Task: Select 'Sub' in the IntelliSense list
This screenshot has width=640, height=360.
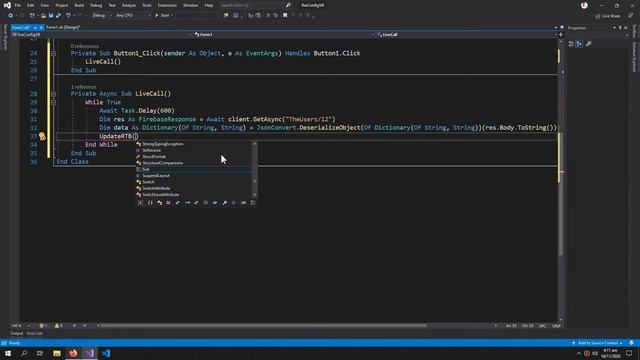Action: 193,169
